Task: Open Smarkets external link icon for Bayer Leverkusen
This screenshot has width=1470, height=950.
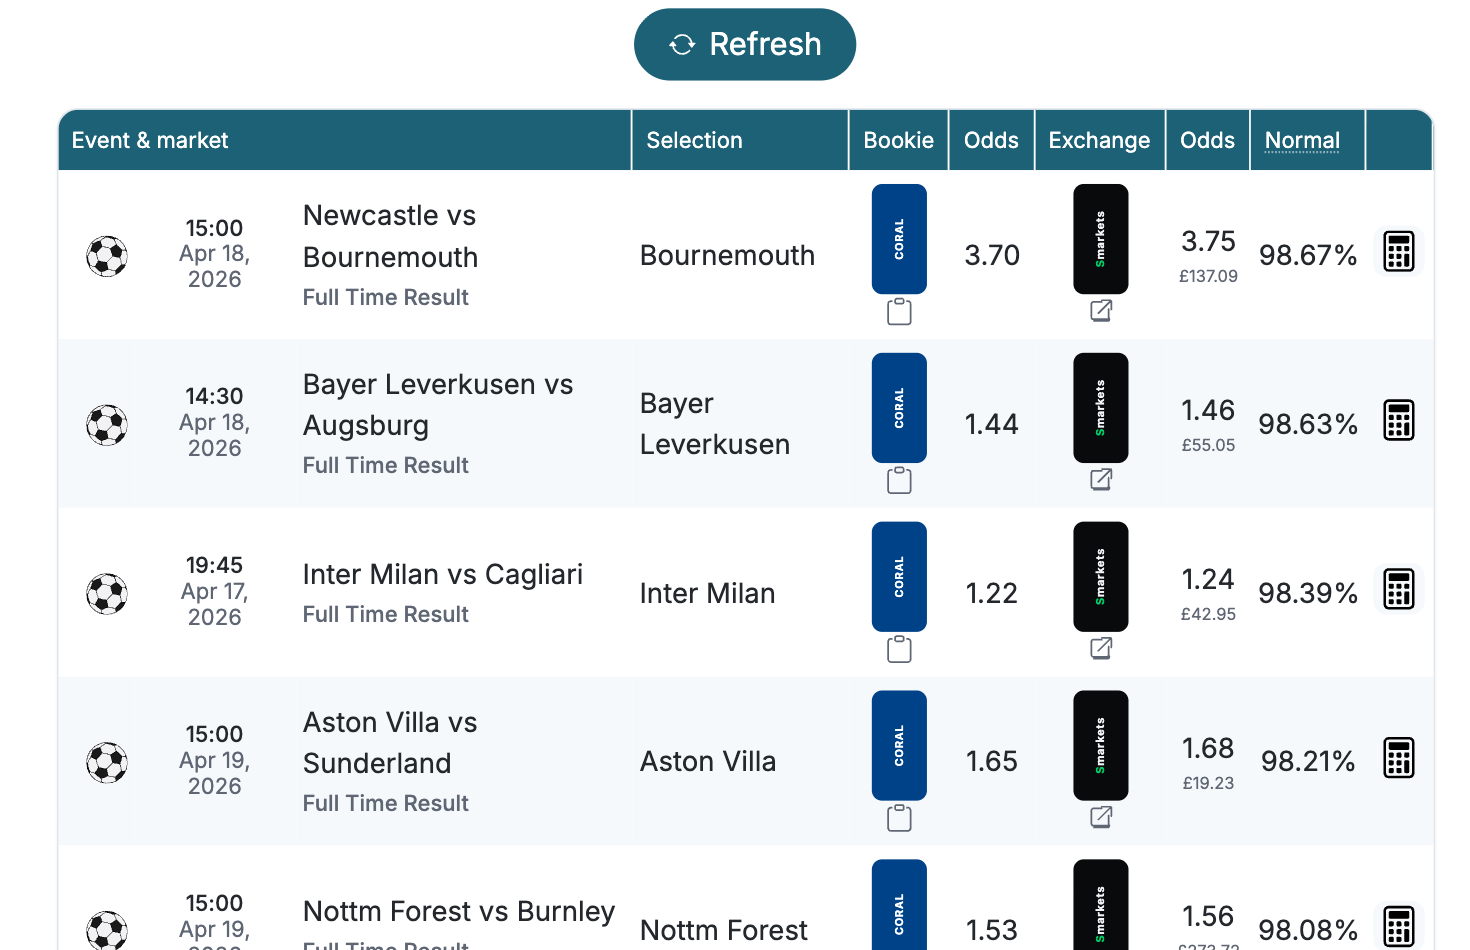Action: [x=1101, y=480]
